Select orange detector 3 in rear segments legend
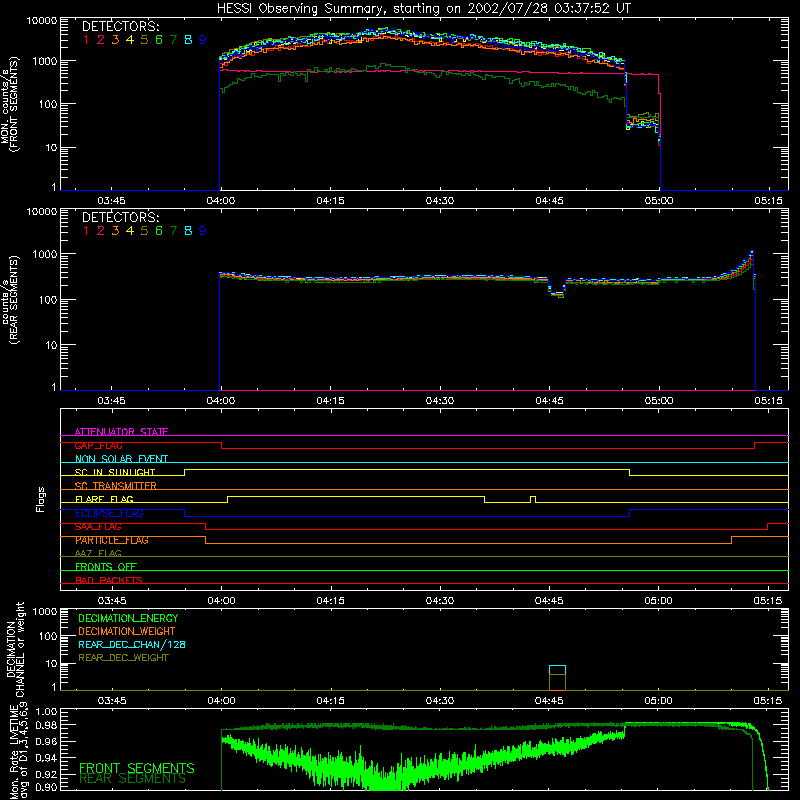 (115, 231)
